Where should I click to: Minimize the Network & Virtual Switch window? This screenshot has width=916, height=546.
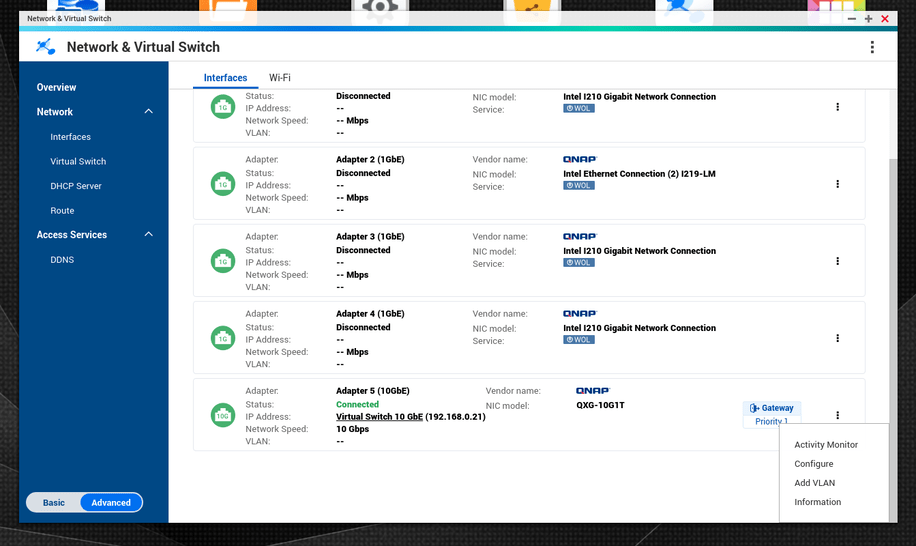point(852,19)
